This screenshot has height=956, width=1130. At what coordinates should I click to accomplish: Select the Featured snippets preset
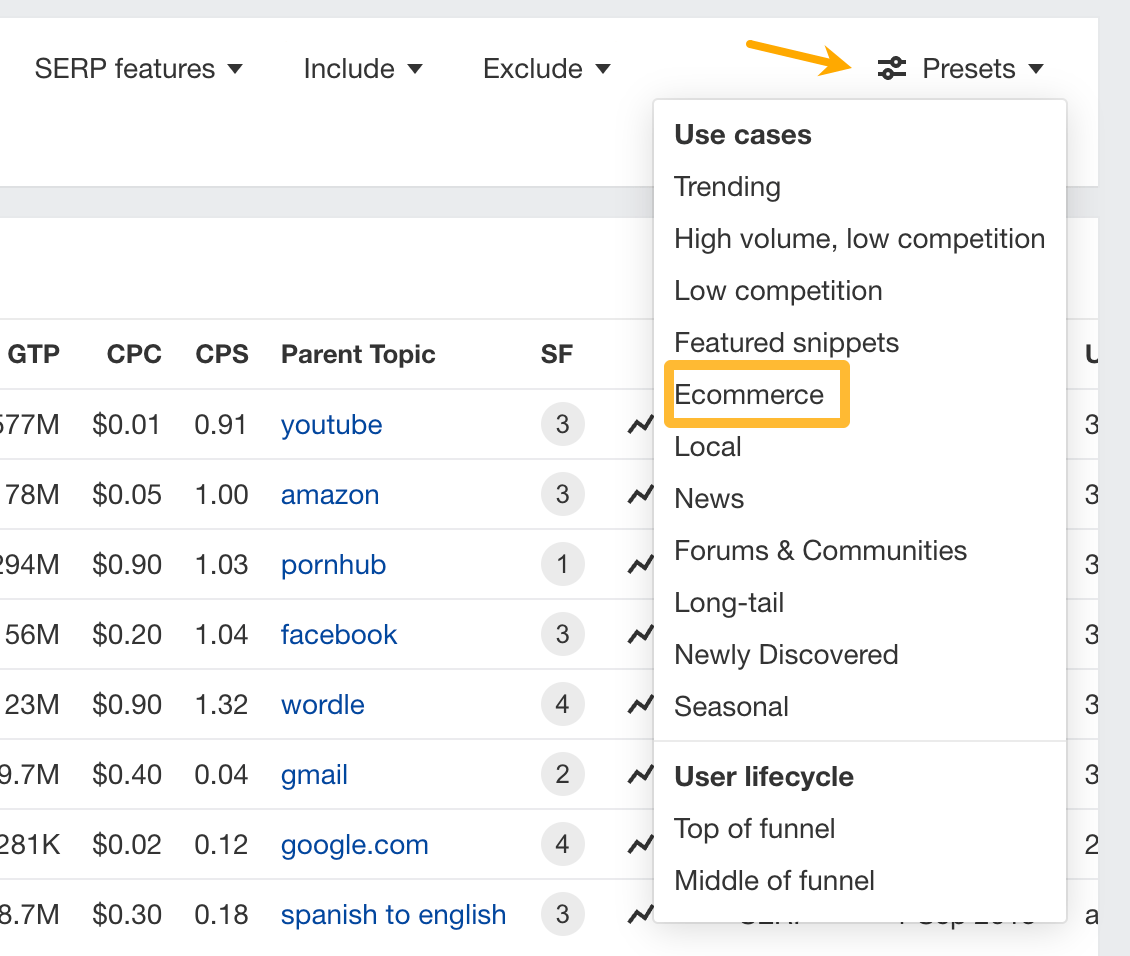click(786, 343)
